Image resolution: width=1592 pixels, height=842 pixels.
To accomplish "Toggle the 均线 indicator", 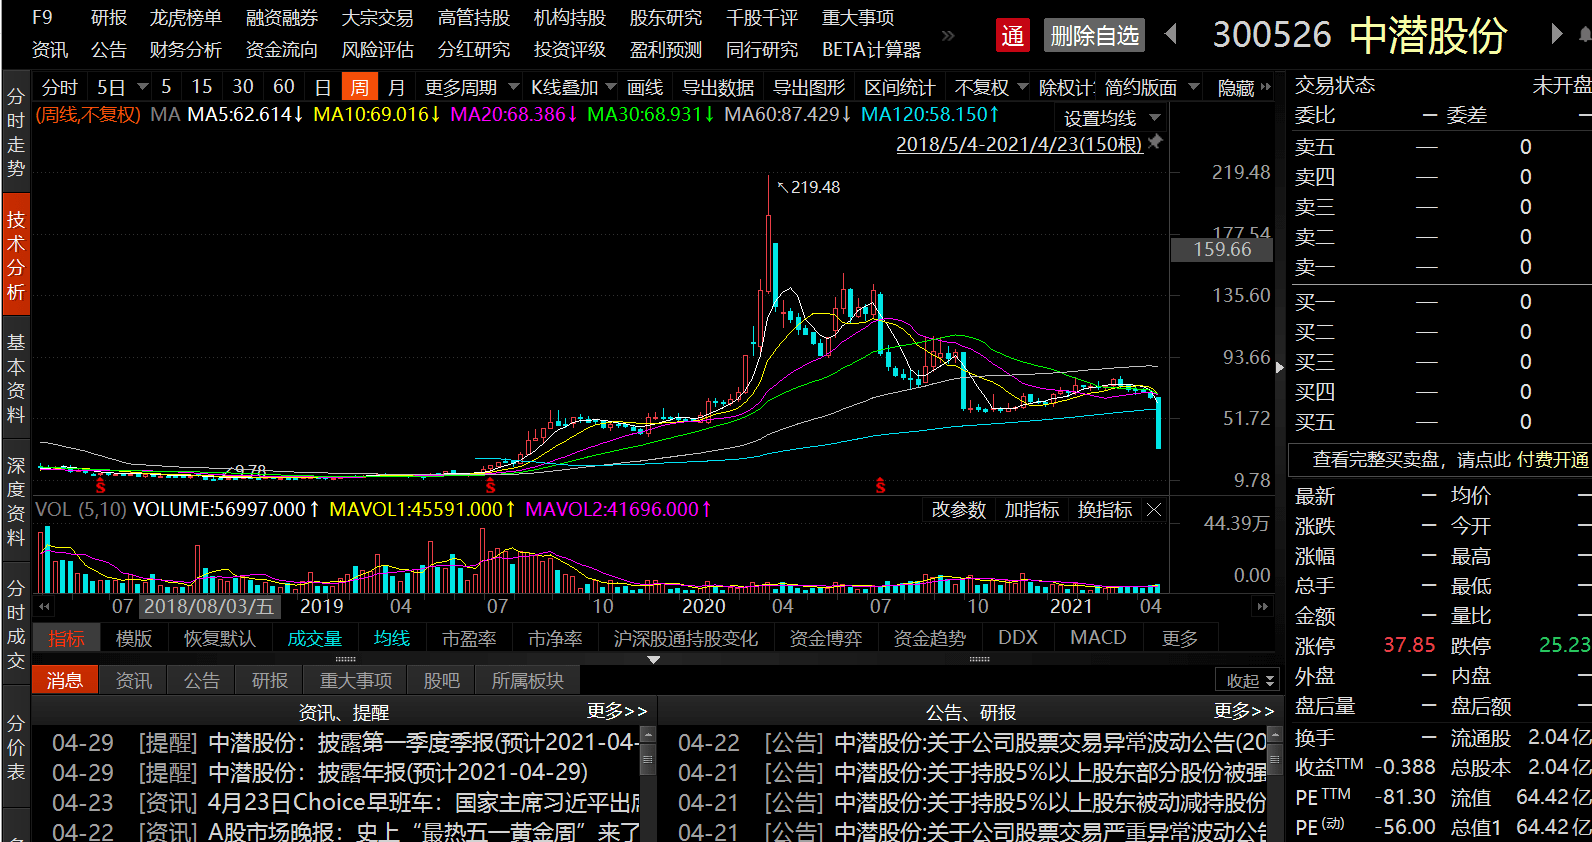I will pos(392,638).
